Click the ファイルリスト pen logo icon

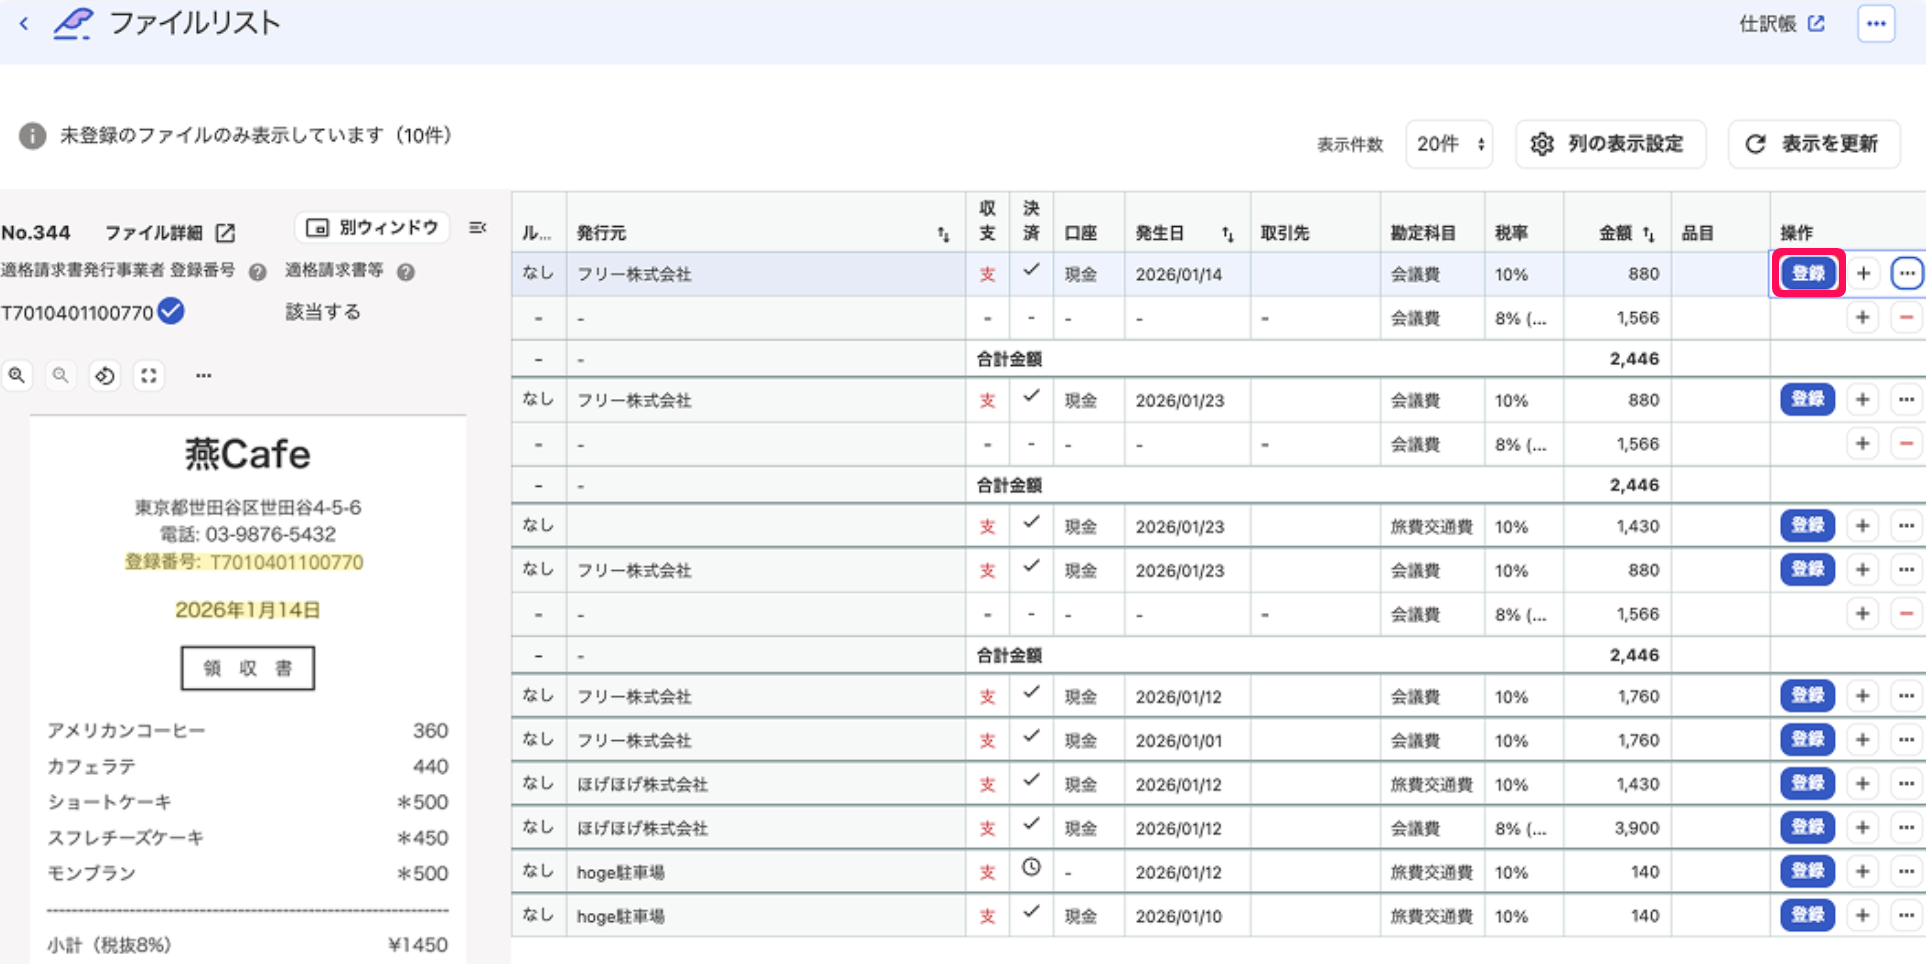click(73, 23)
